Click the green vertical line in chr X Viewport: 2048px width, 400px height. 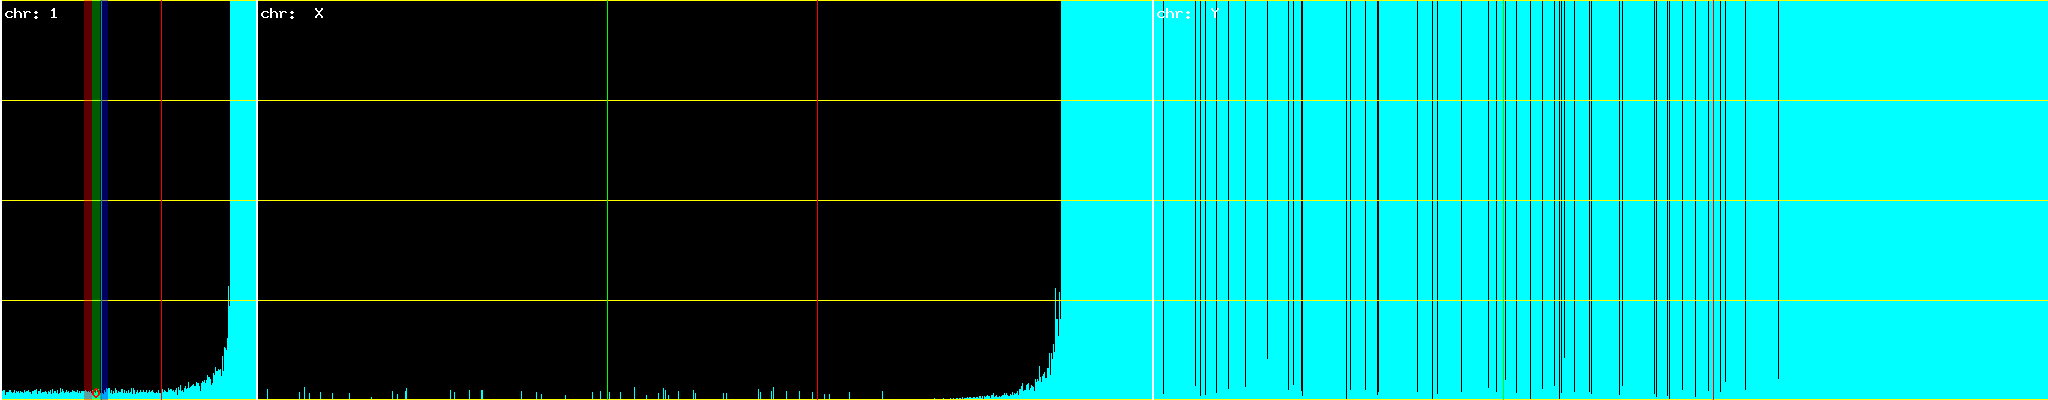[607, 150]
